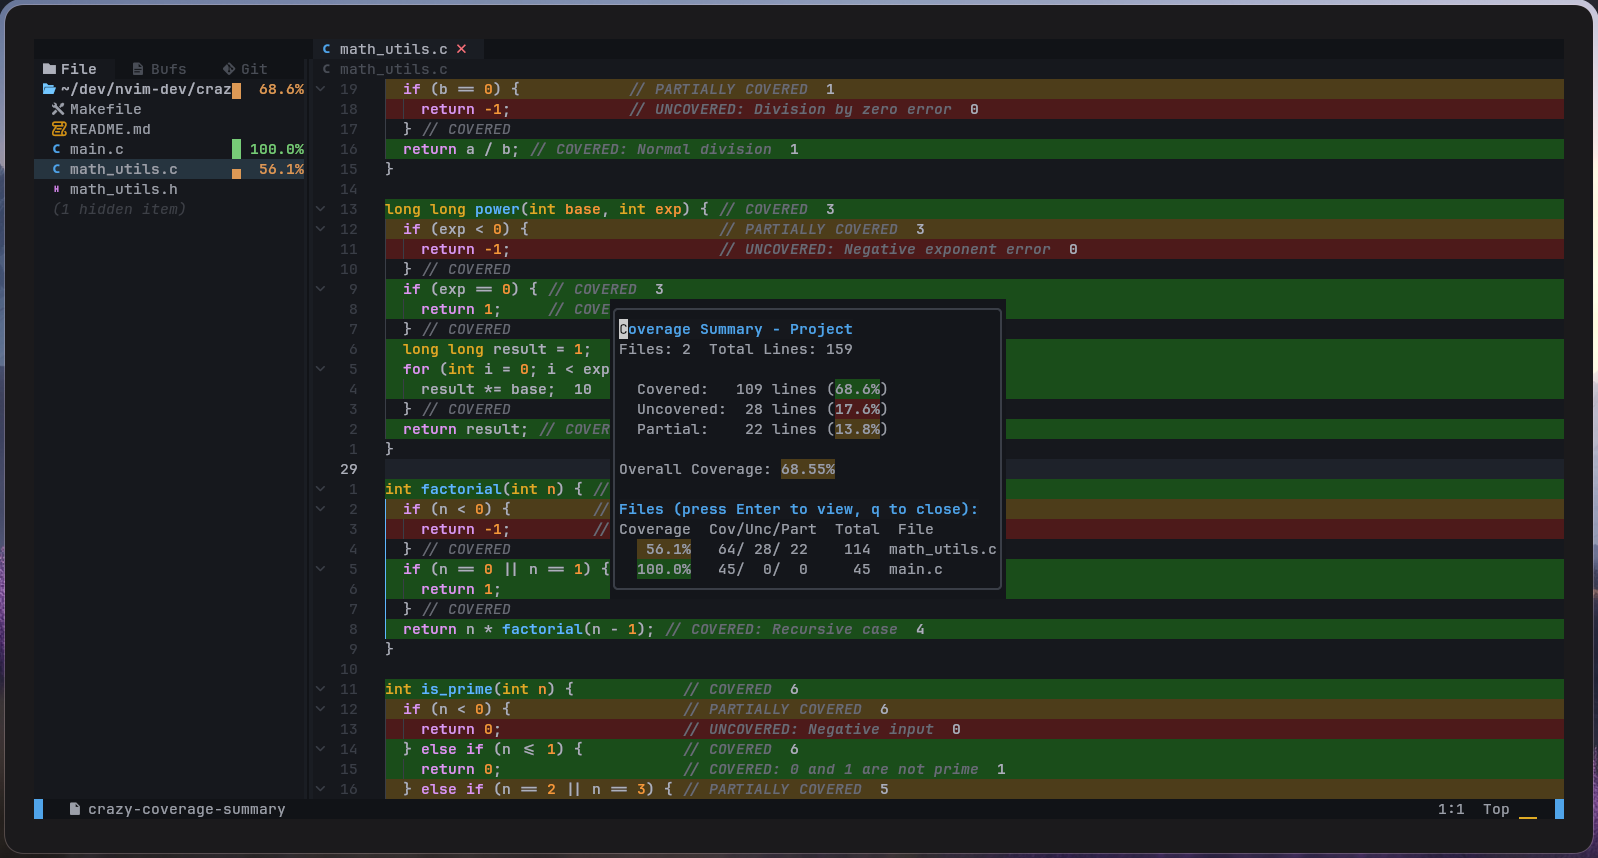Click crazy-coverage-summary in status line
The height and width of the screenshot is (858, 1598).
pyautogui.click(x=186, y=809)
